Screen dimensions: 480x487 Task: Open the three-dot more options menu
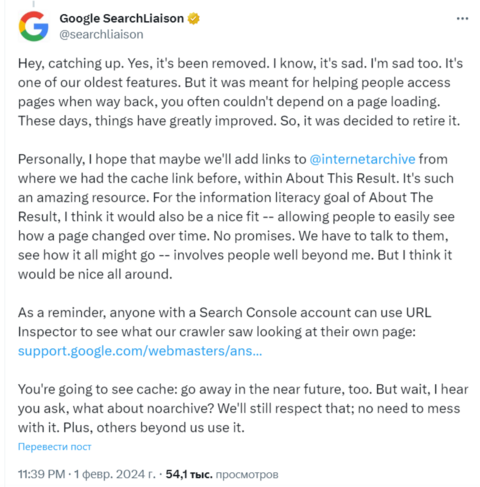(462, 19)
